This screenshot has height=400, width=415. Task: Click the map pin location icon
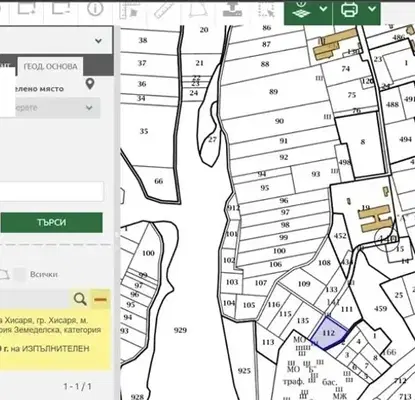click(x=90, y=84)
